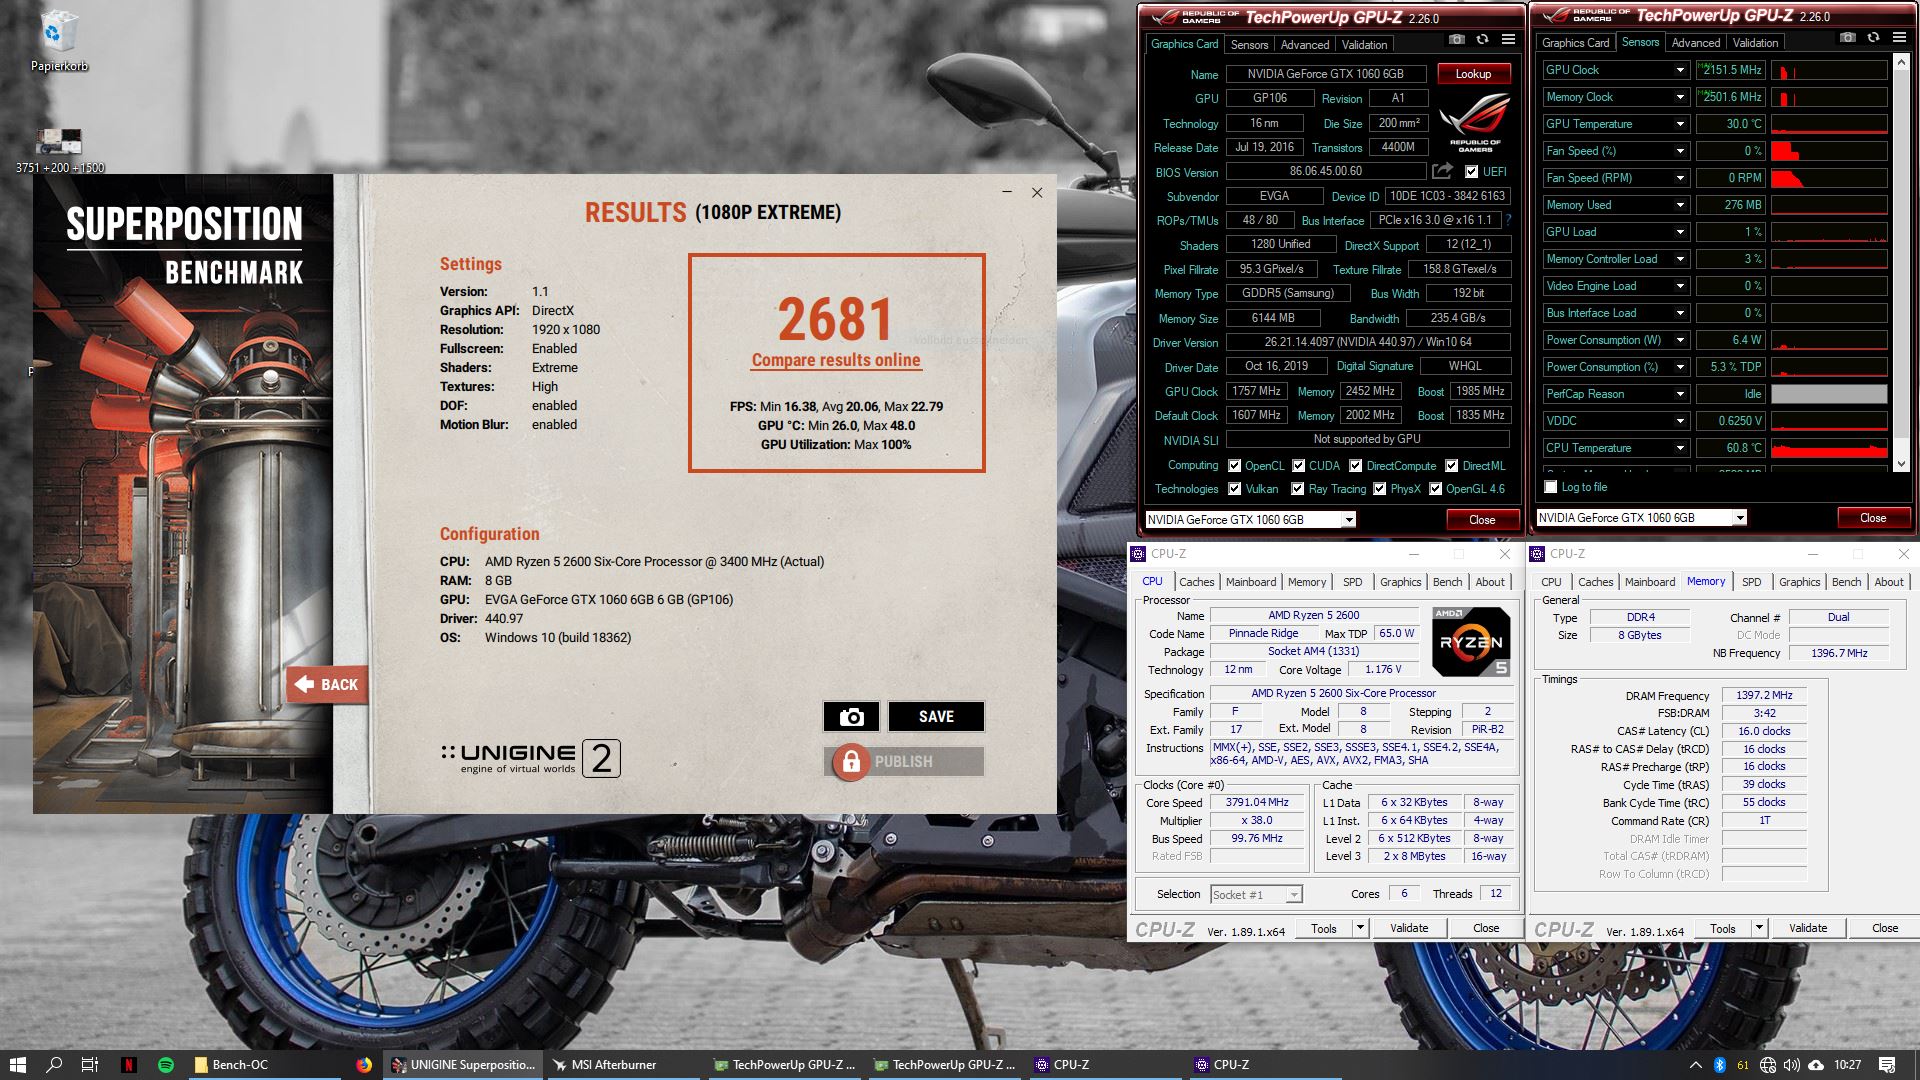Screen dimensions: 1920x1080
Task: Open Spotify from the taskbar
Action: [166, 1065]
